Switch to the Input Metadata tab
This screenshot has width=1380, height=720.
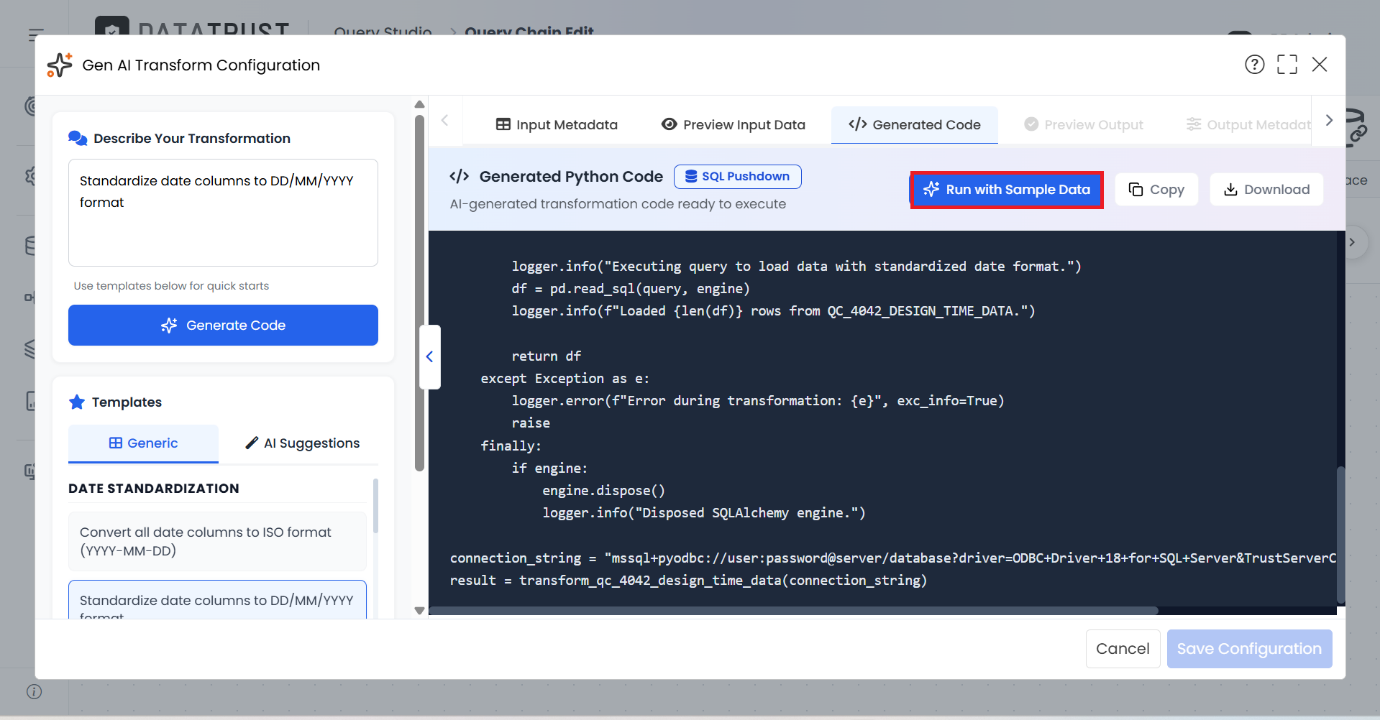[557, 125]
